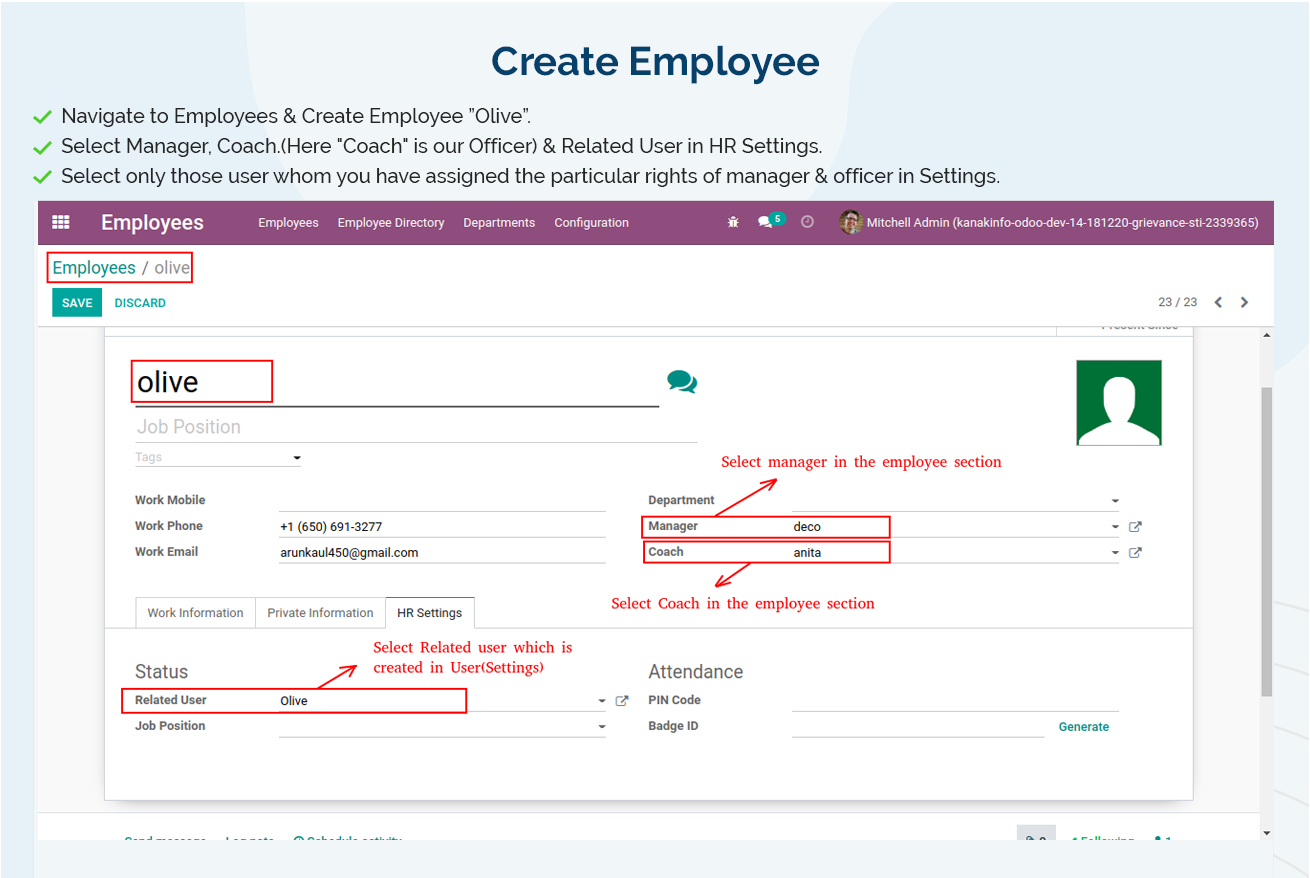Click the Work Mobile input field
Image resolution: width=1310 pixels, height=878 pixels.
442,500
